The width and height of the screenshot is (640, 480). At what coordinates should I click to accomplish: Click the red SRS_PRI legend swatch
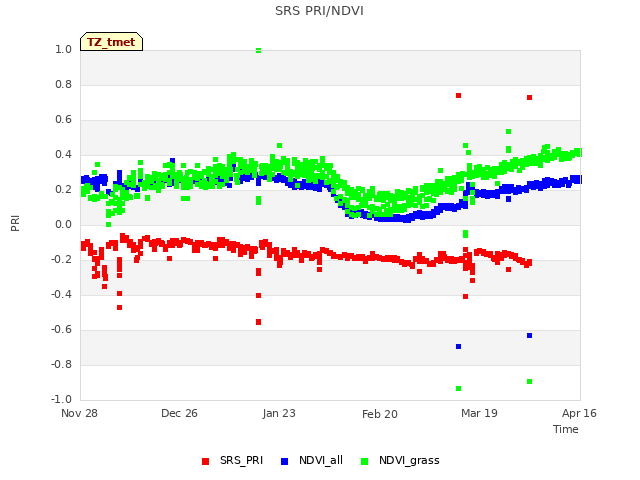(x=205, y=461)
